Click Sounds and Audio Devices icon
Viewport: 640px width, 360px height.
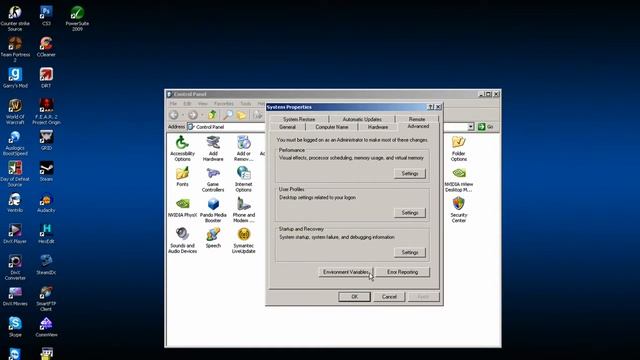coord(182,240)
